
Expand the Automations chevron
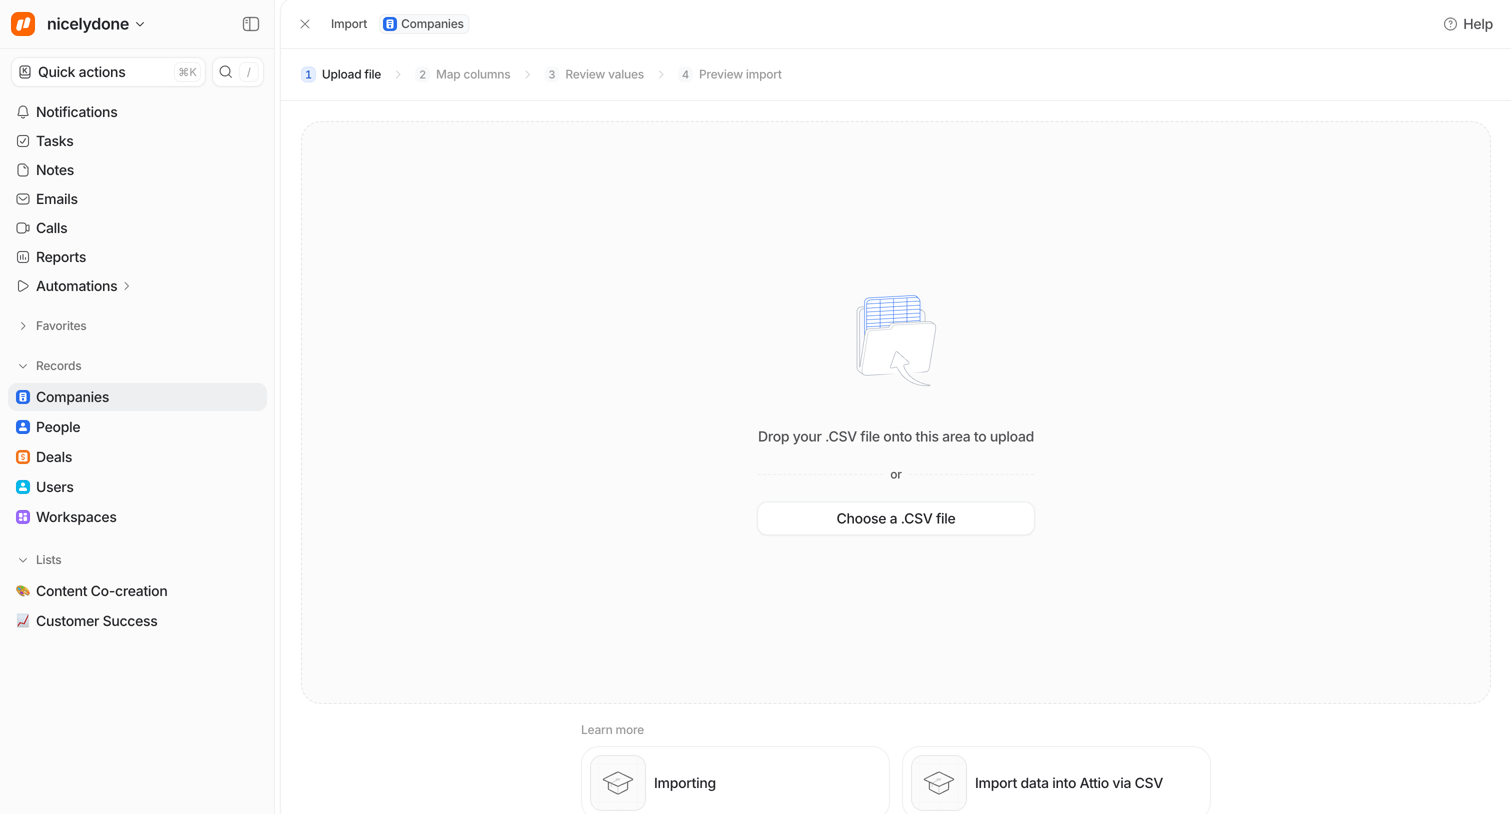(x=127, y=286)
